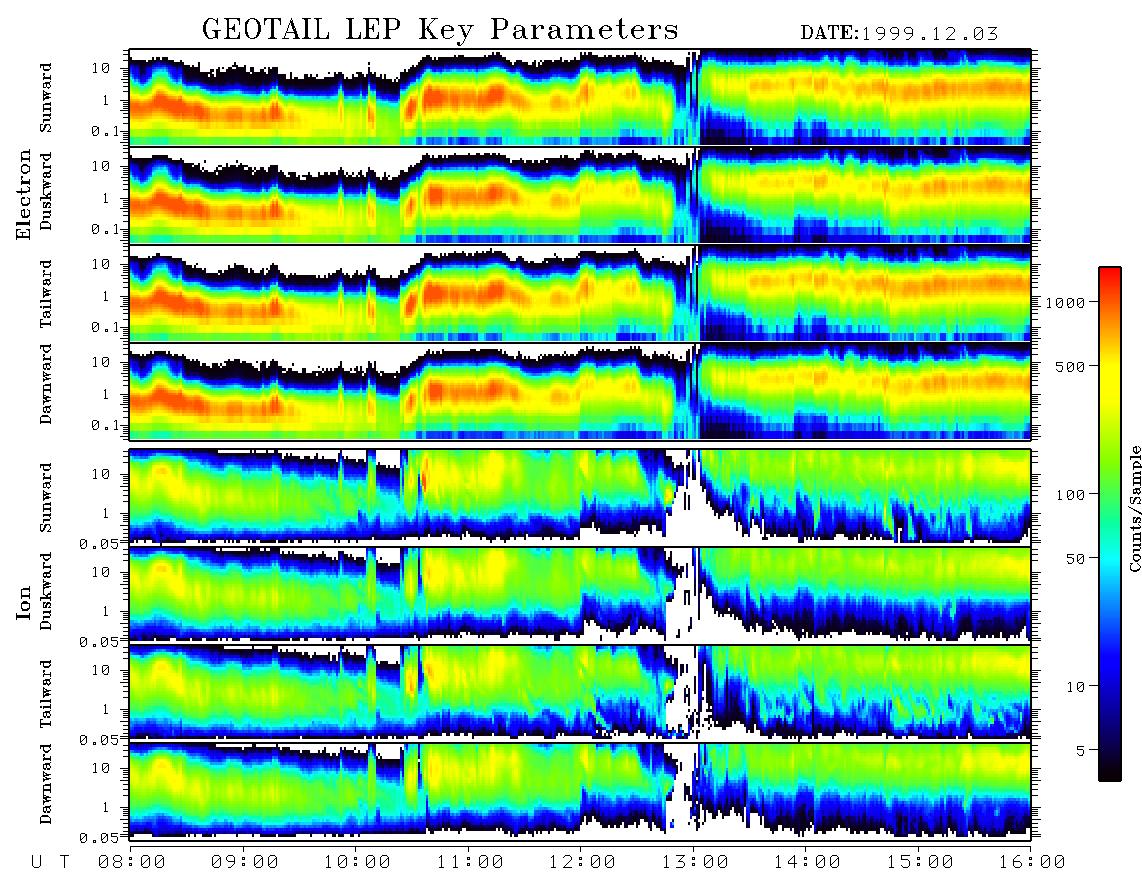Screen dimensions: 1142x880
Task: Click the 14:00 time tick label
Action: 806,862
